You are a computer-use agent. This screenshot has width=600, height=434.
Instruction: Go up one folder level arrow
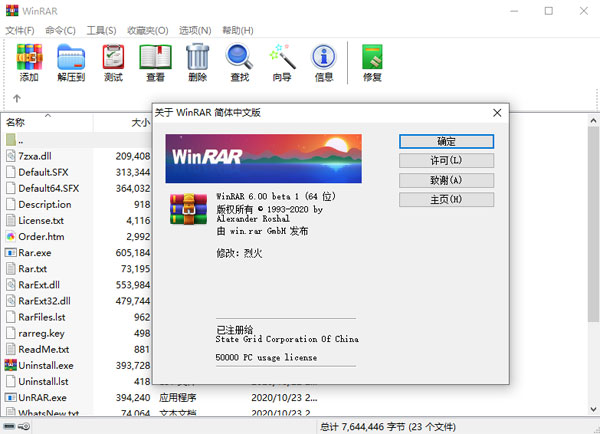click(16, 98)
